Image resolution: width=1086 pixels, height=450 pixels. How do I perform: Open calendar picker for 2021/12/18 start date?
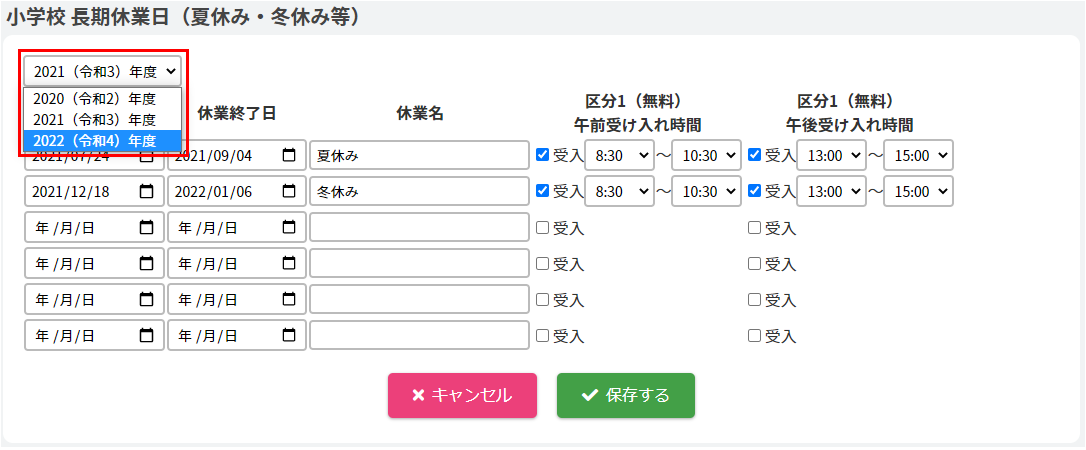click(x=147, y=192)
